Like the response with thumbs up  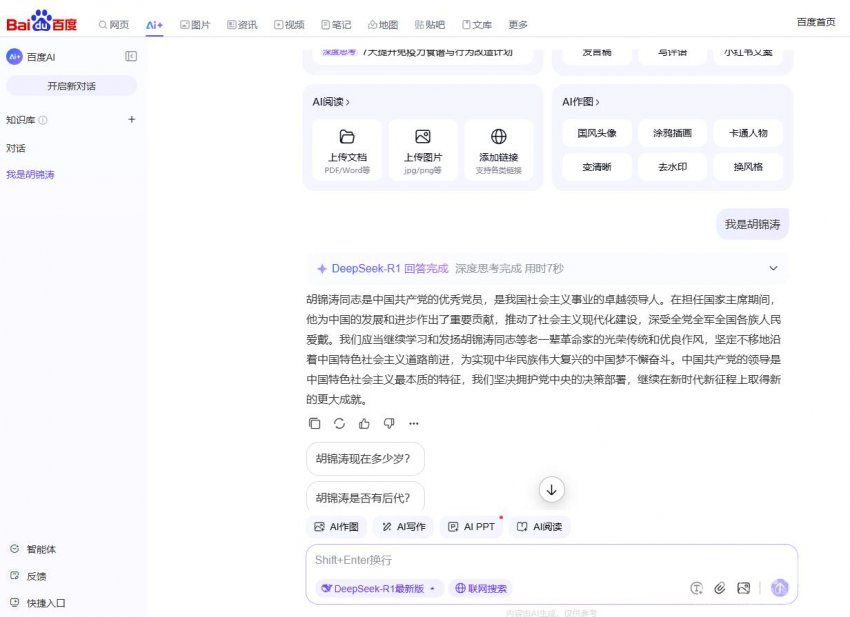(x=364, y=423)
